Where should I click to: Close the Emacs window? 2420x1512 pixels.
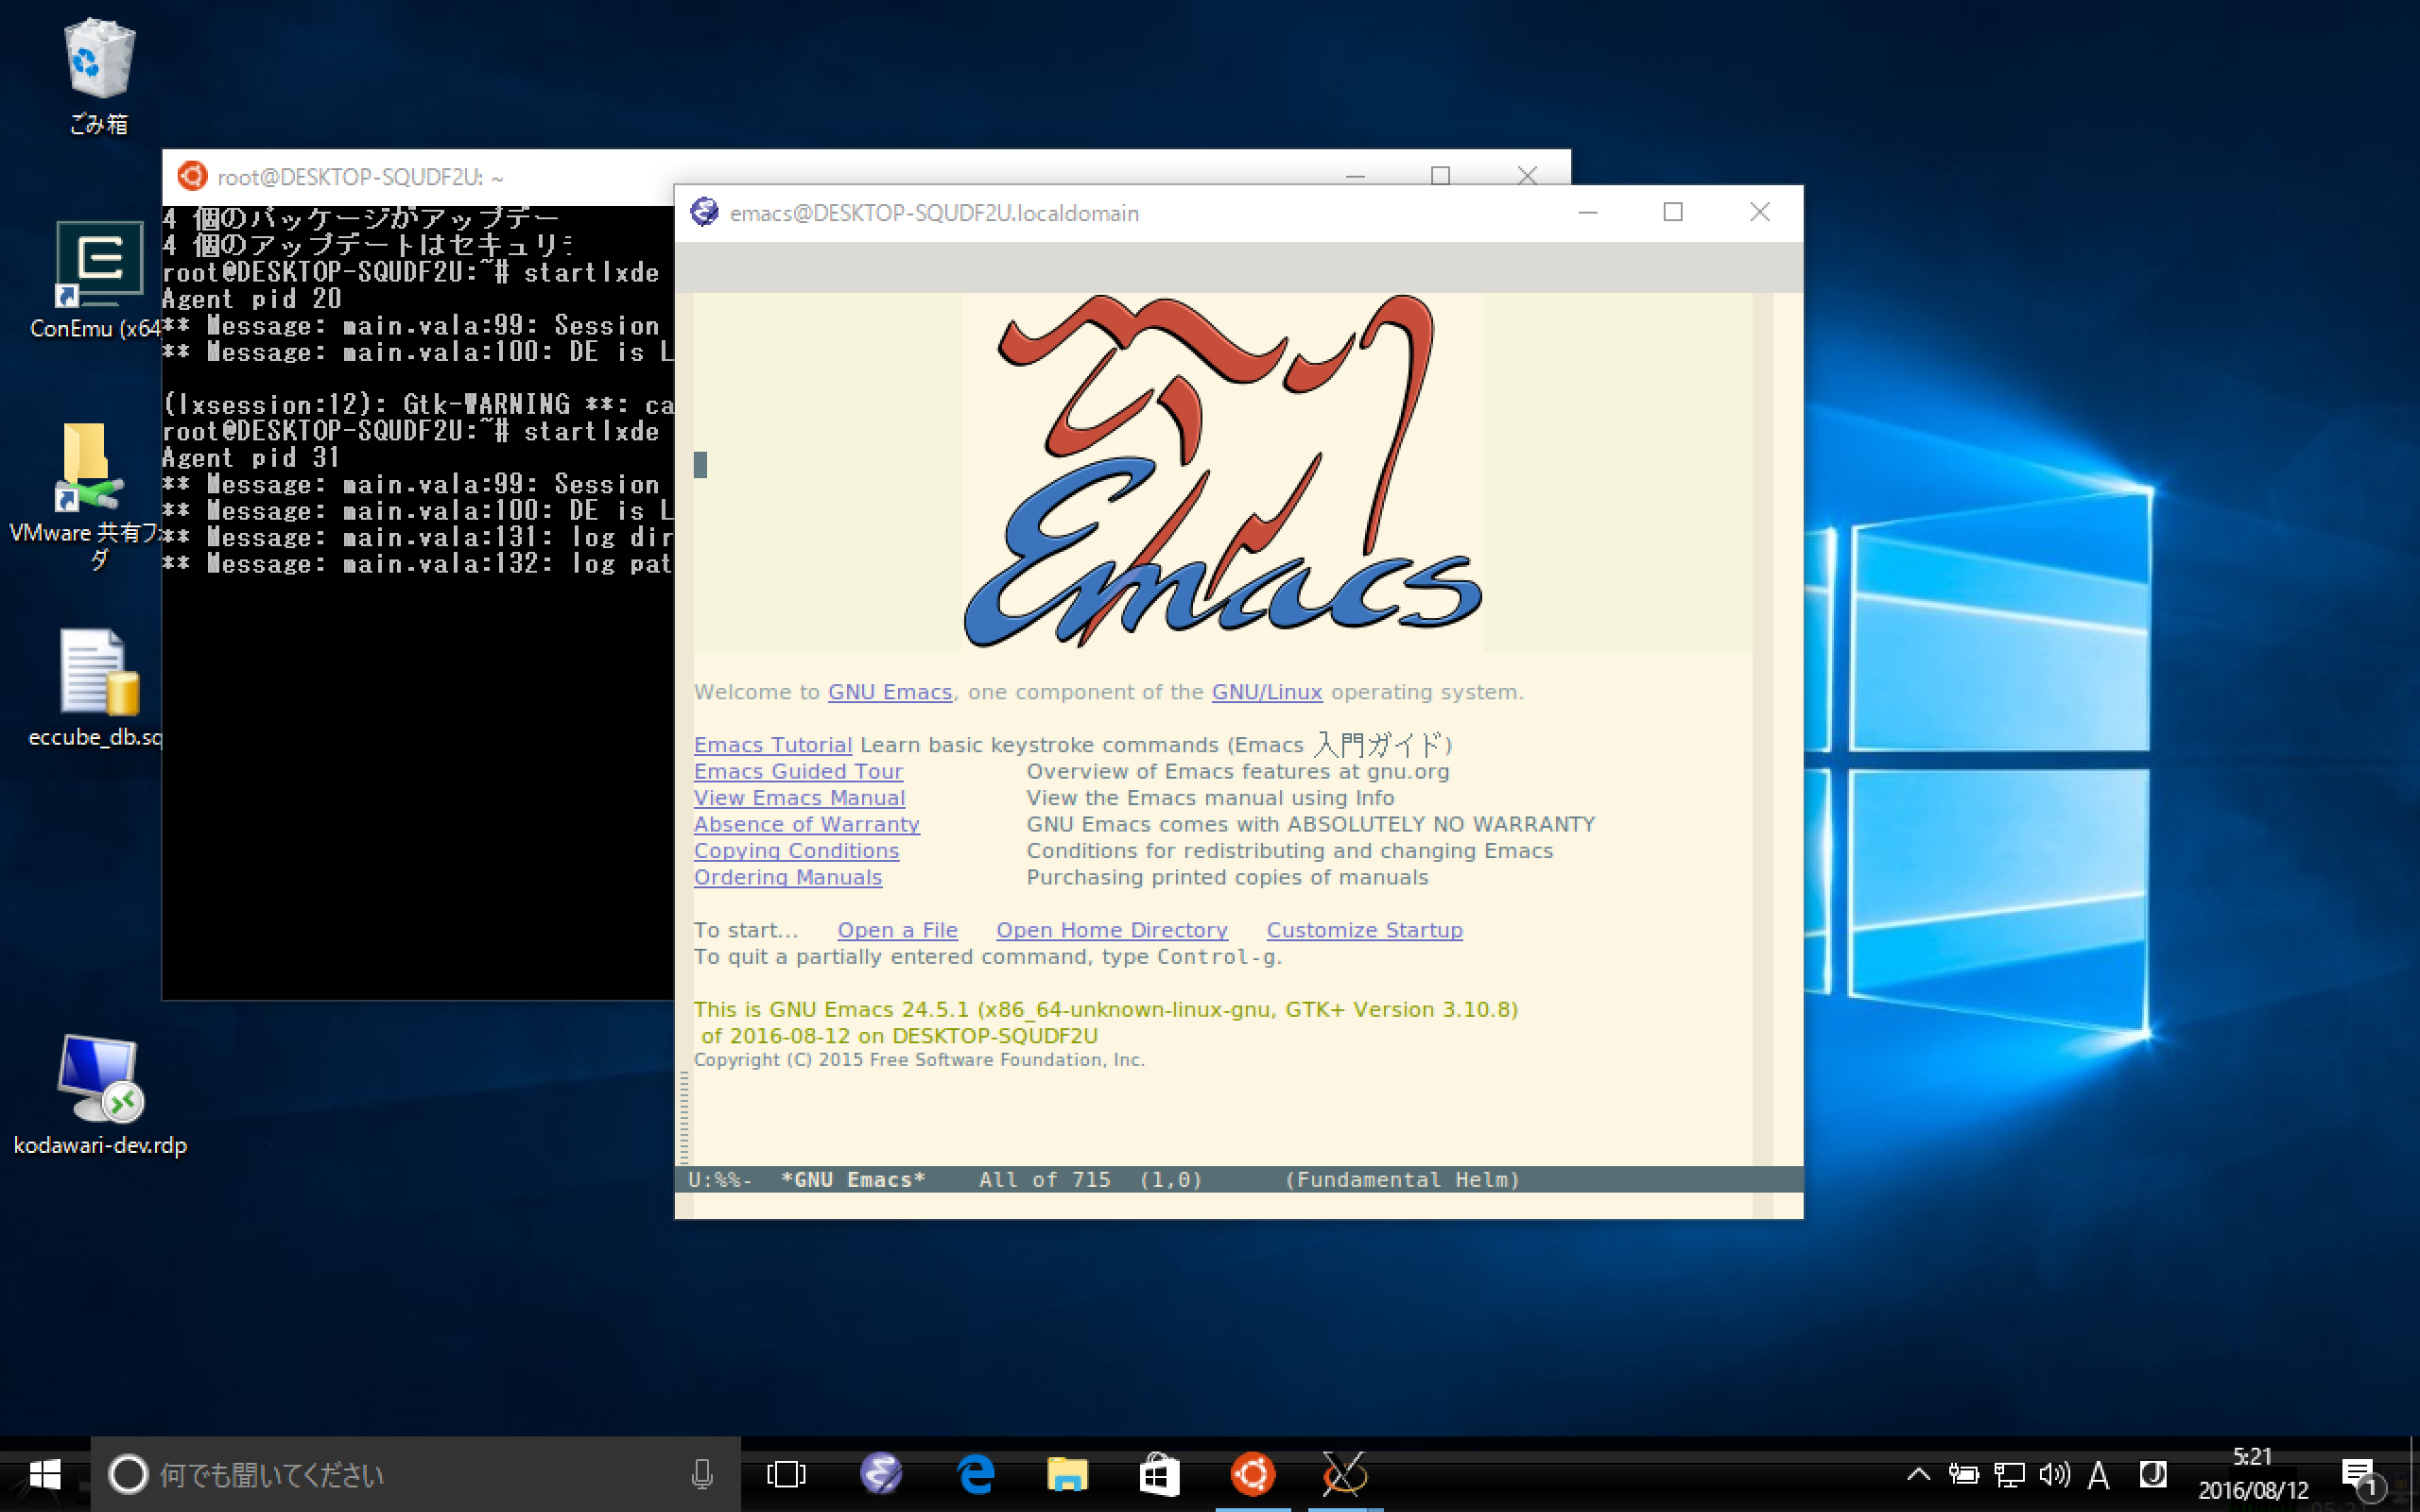tap(1760, 212)
